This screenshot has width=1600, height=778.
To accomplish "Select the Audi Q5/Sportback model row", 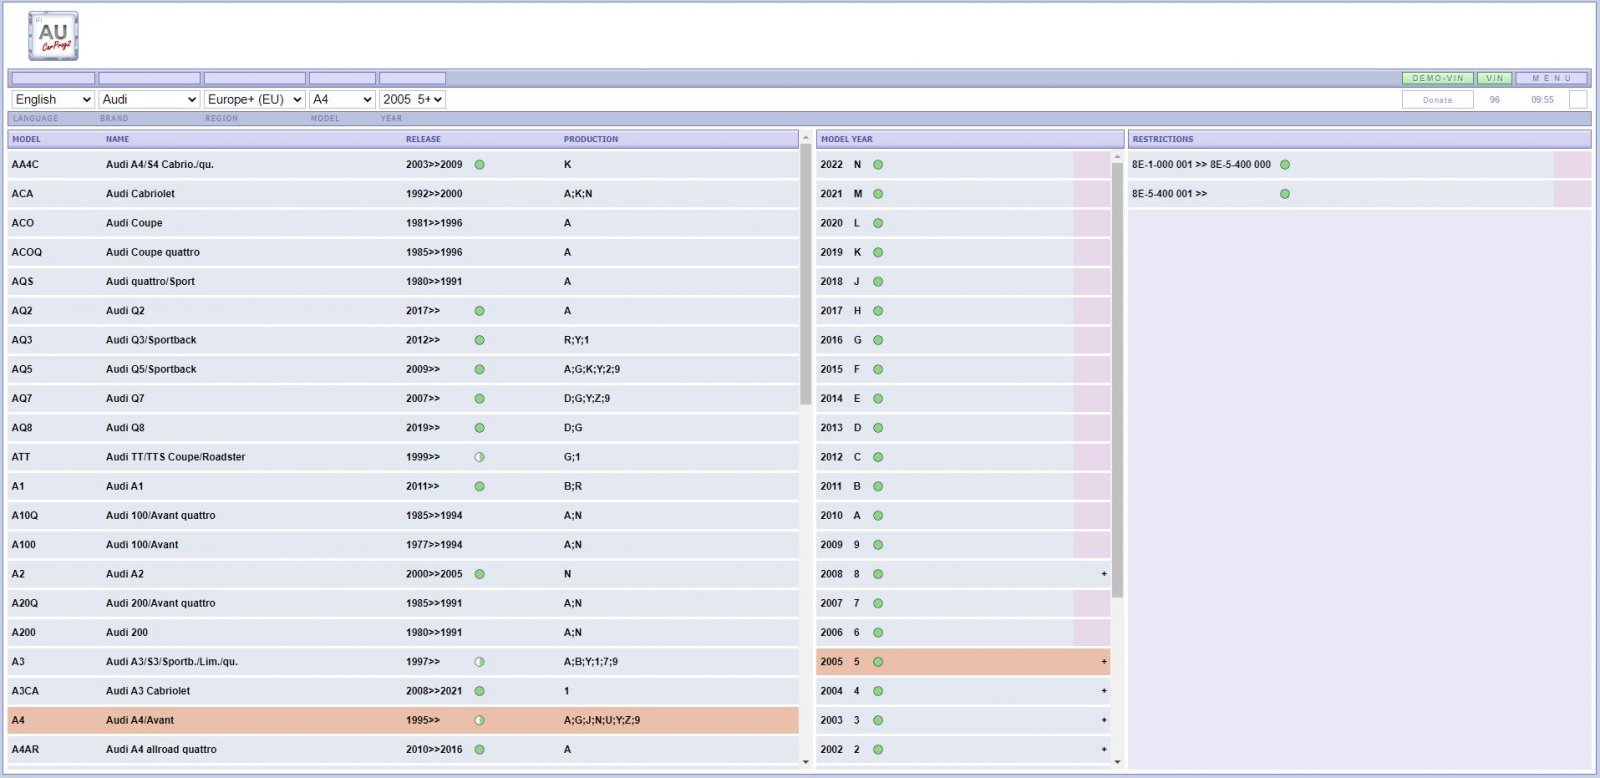I will click(x=403, y=369).
